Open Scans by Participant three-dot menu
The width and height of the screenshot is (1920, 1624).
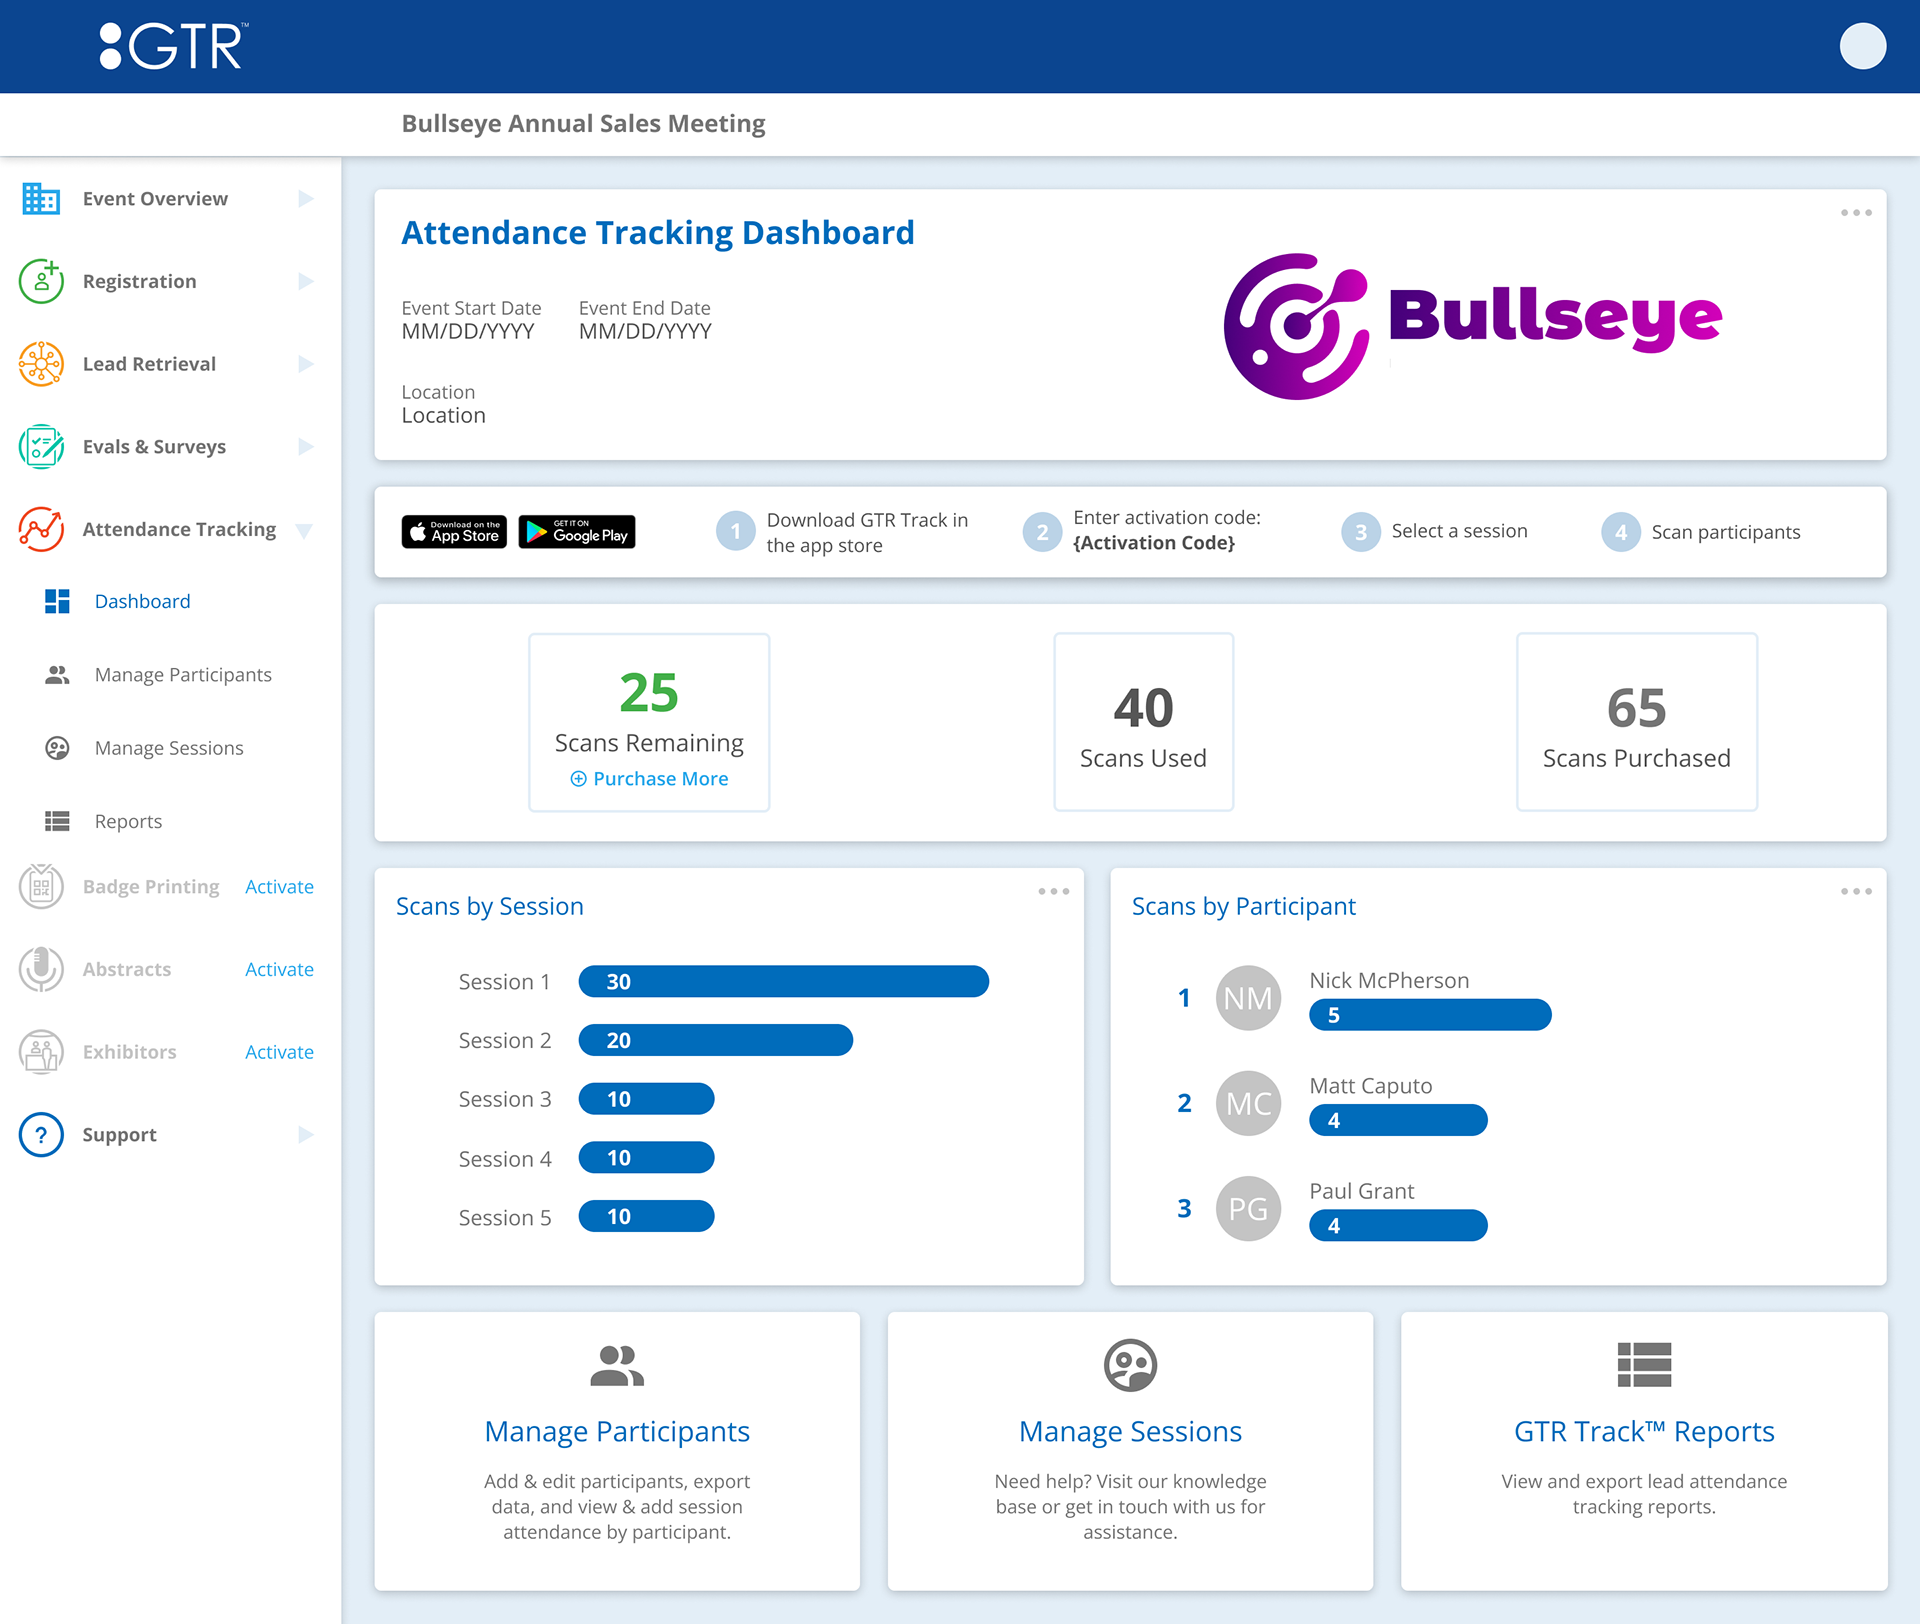(1856, 891)
